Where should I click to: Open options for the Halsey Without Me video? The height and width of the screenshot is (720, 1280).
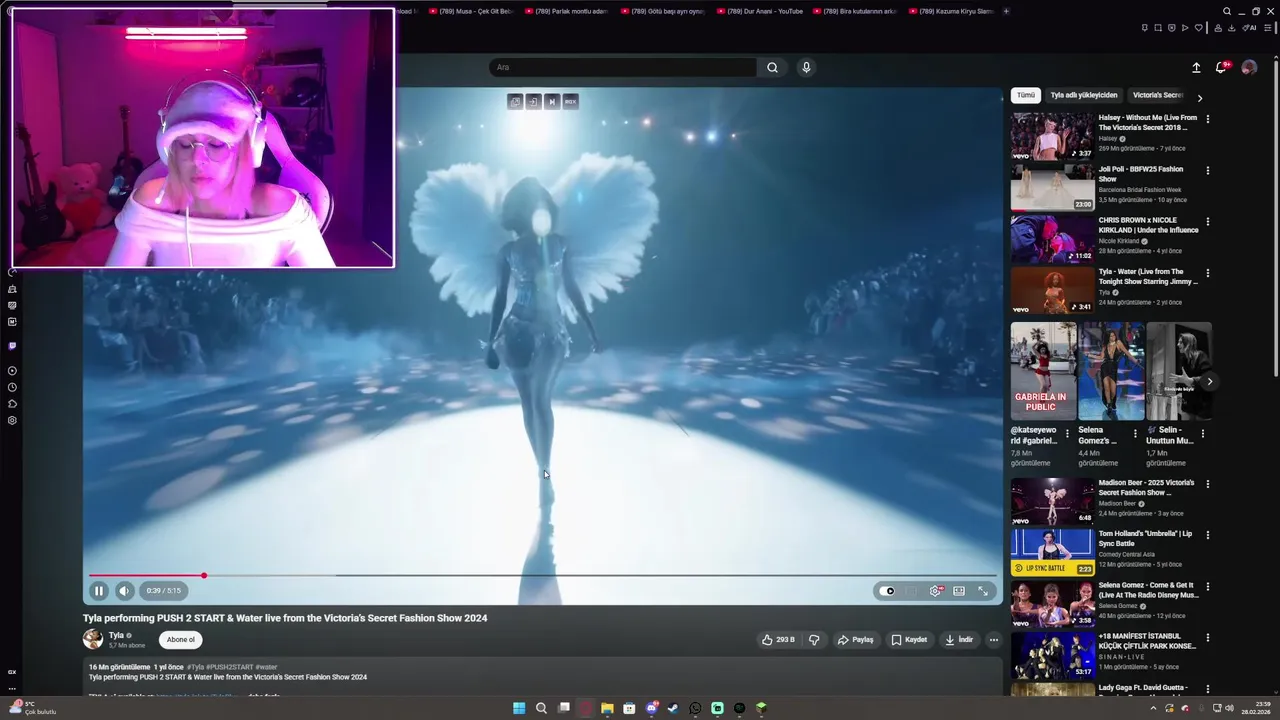click(1208, 119)
